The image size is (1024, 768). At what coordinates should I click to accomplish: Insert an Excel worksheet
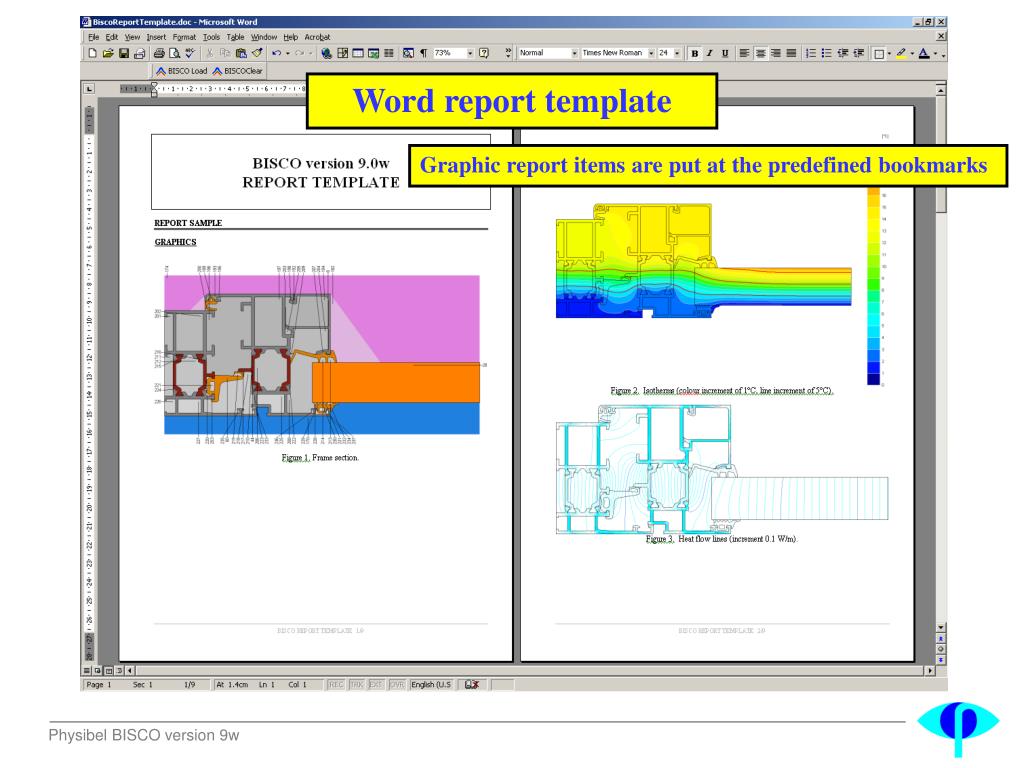[x=374, y=53]
